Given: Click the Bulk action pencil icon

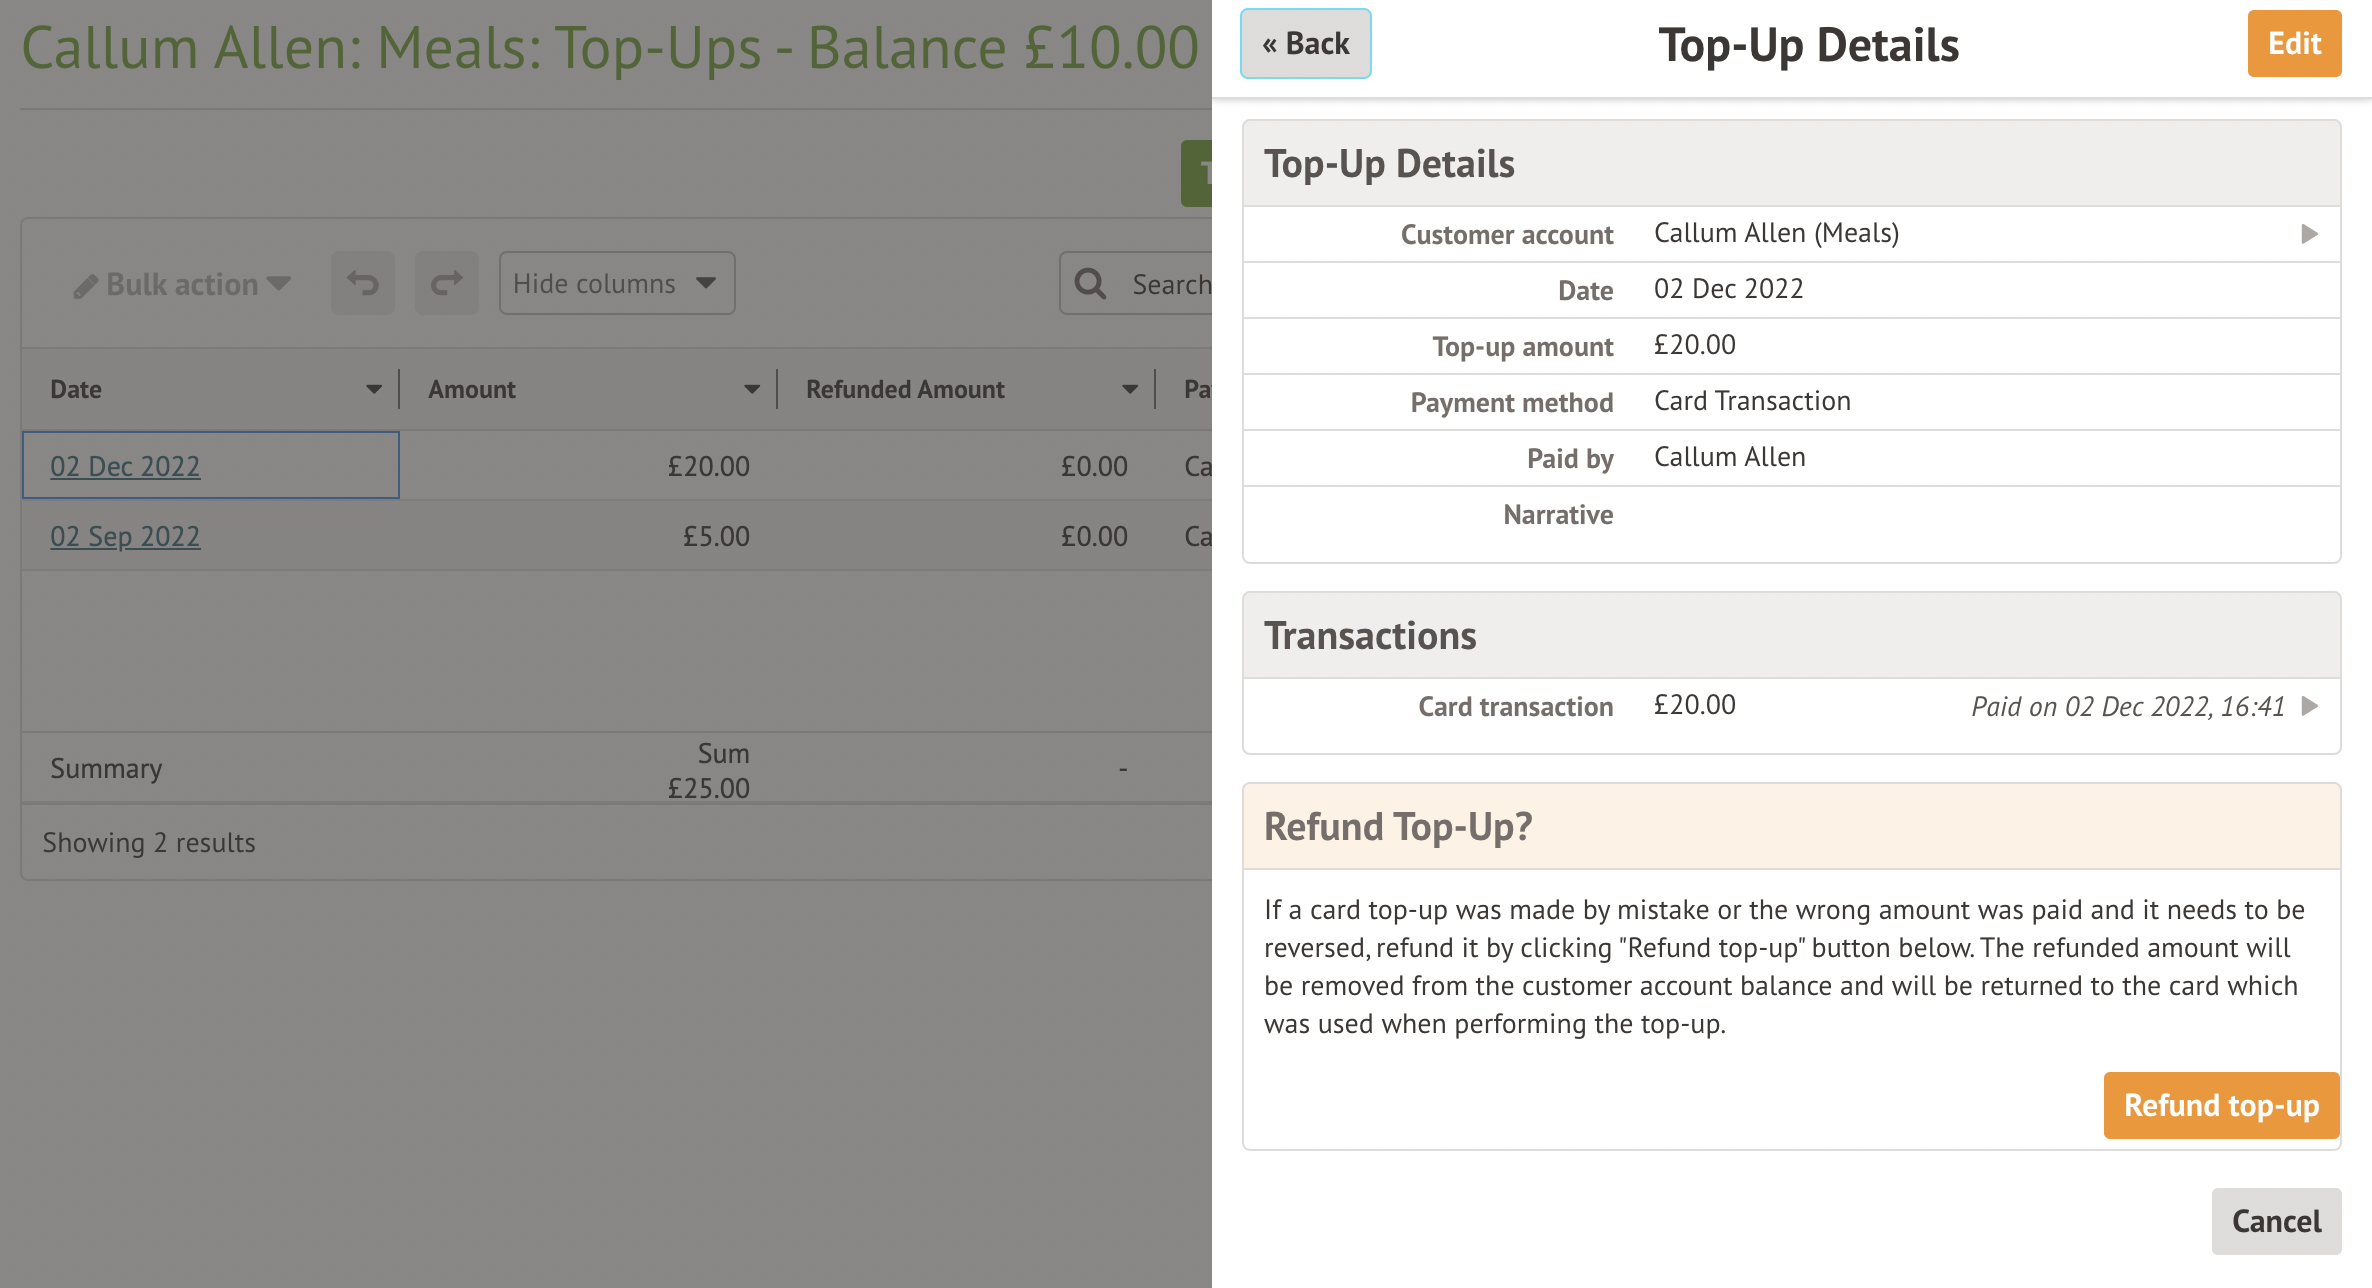Looking at the screenshot, I should click(x=85, y=287).
